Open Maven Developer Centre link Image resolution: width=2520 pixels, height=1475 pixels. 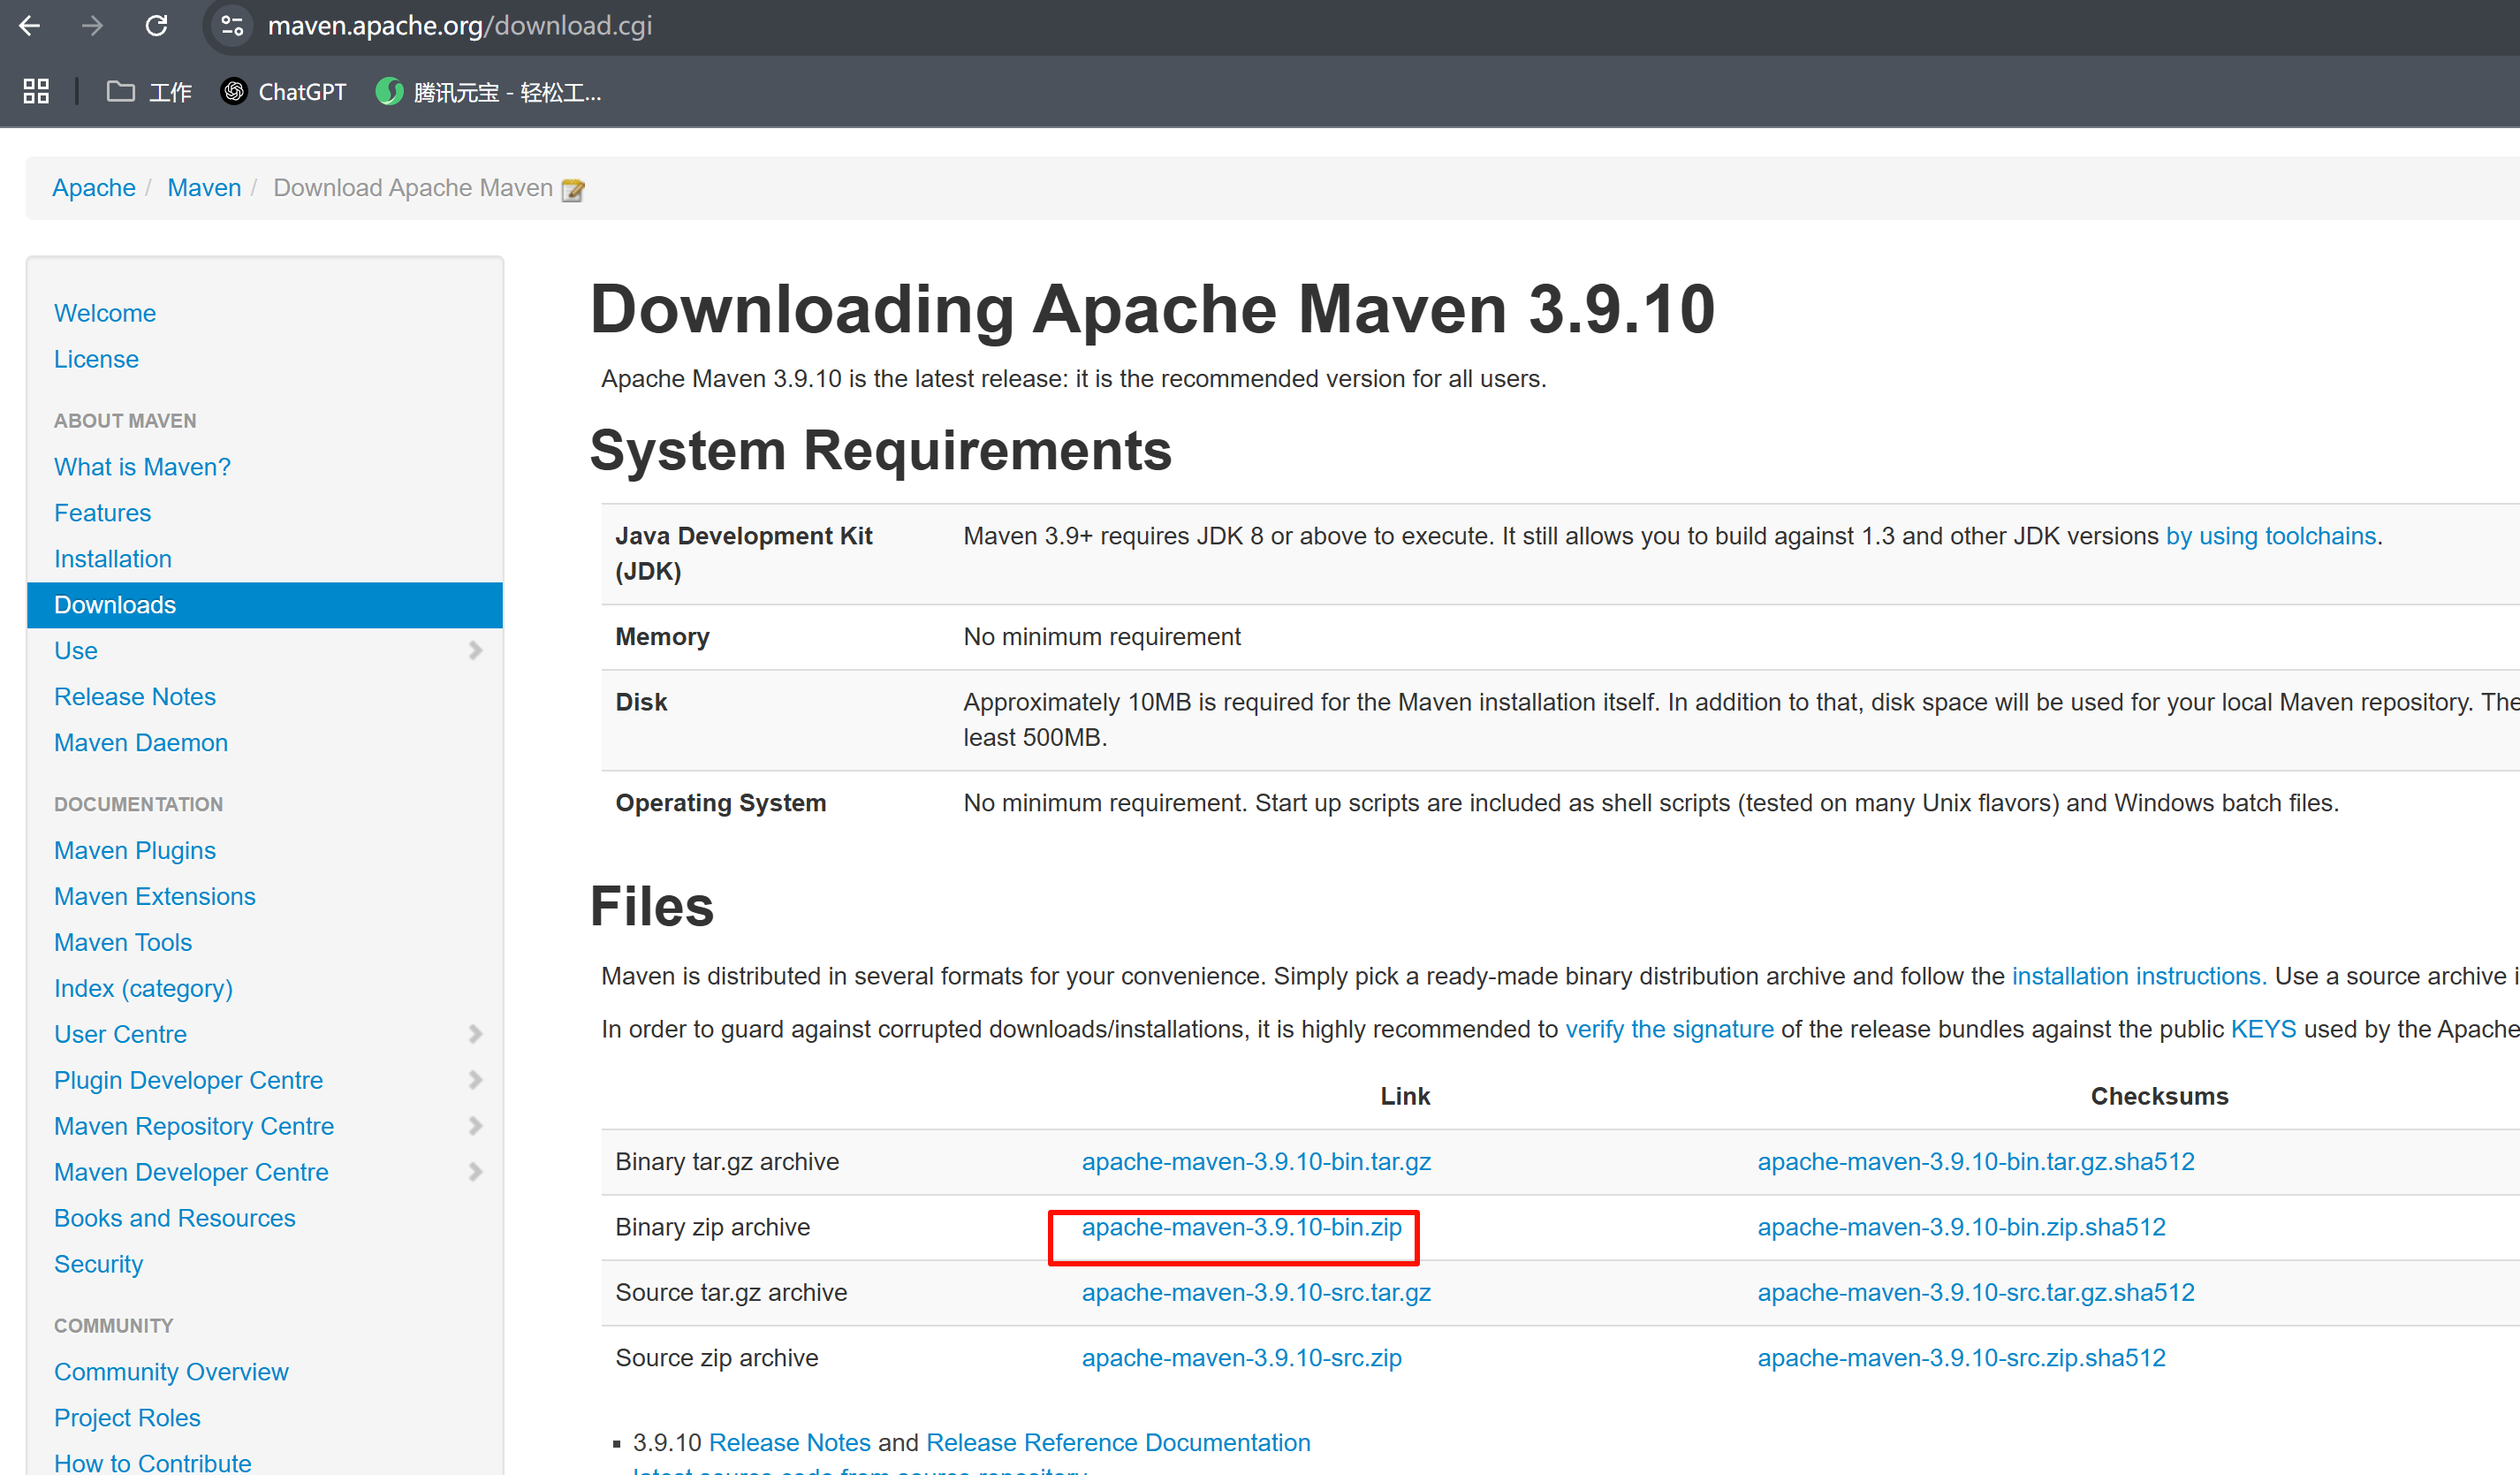(x=191, y=1172)
